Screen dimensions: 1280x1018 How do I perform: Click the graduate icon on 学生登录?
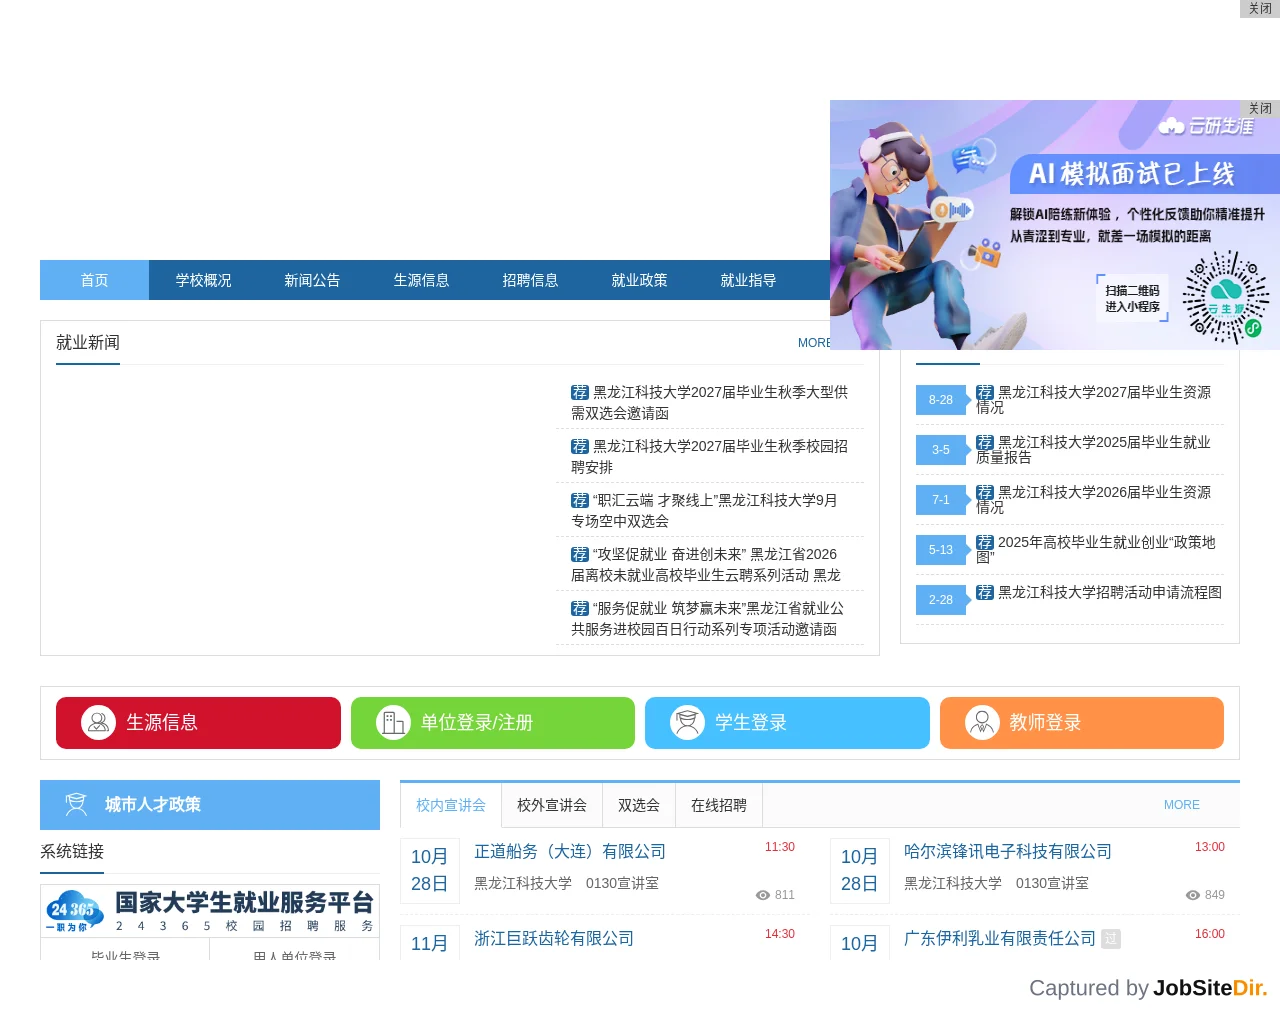(687, 722)
